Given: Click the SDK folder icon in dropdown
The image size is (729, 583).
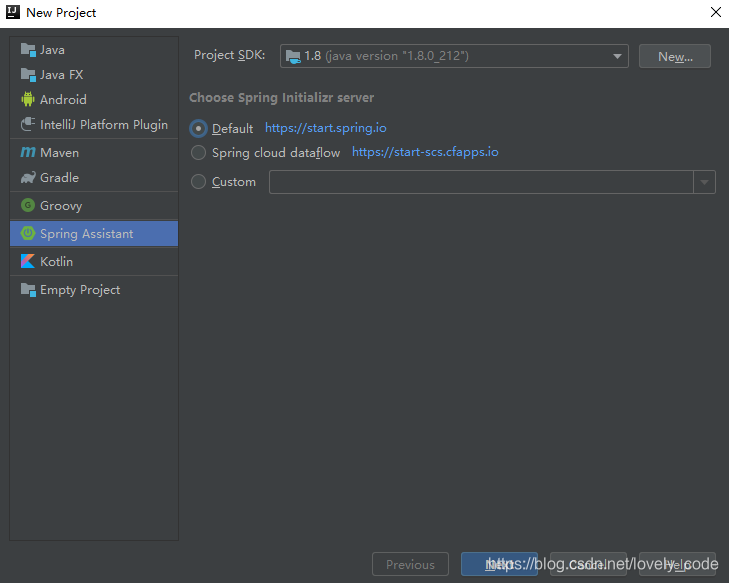Looking at the screenshot, I should [293, 56].
